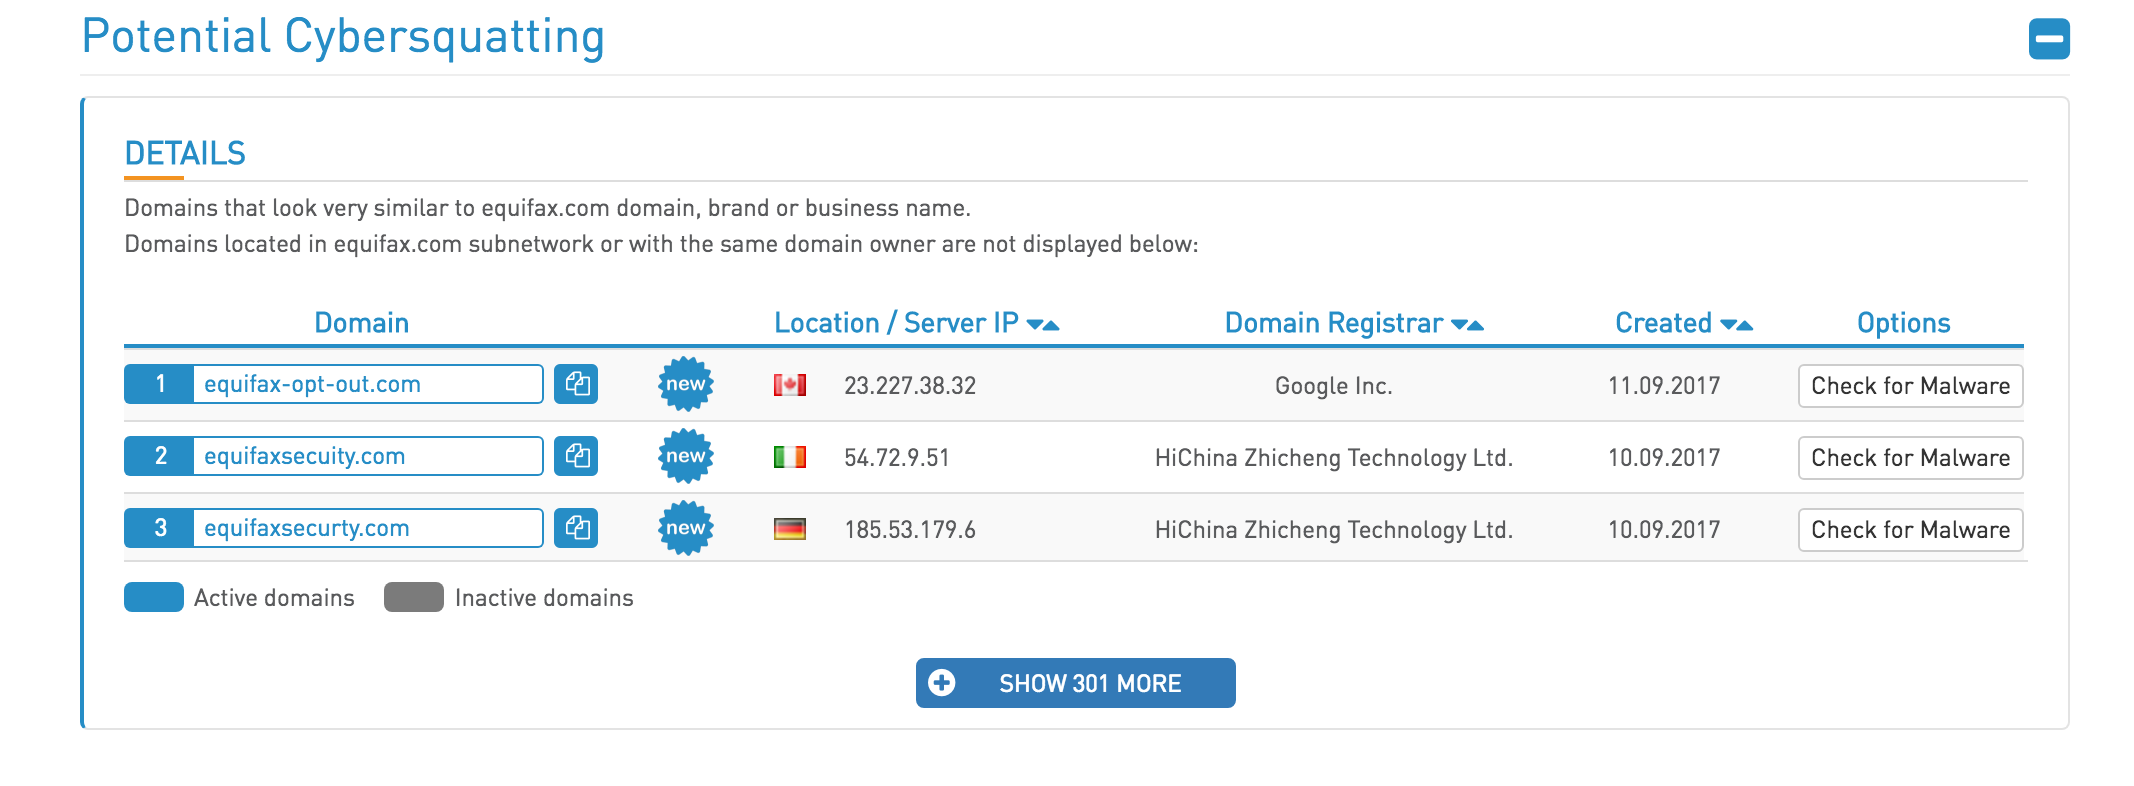
Task: Show 301 more domains
Action: click(x=1075, y=683)
